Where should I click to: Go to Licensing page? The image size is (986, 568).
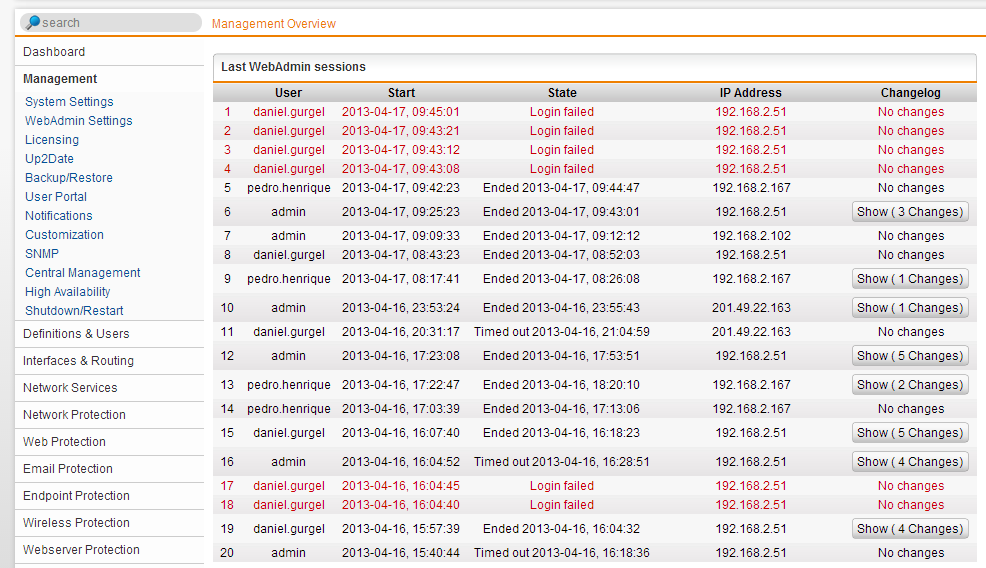(x=52, y=140)
